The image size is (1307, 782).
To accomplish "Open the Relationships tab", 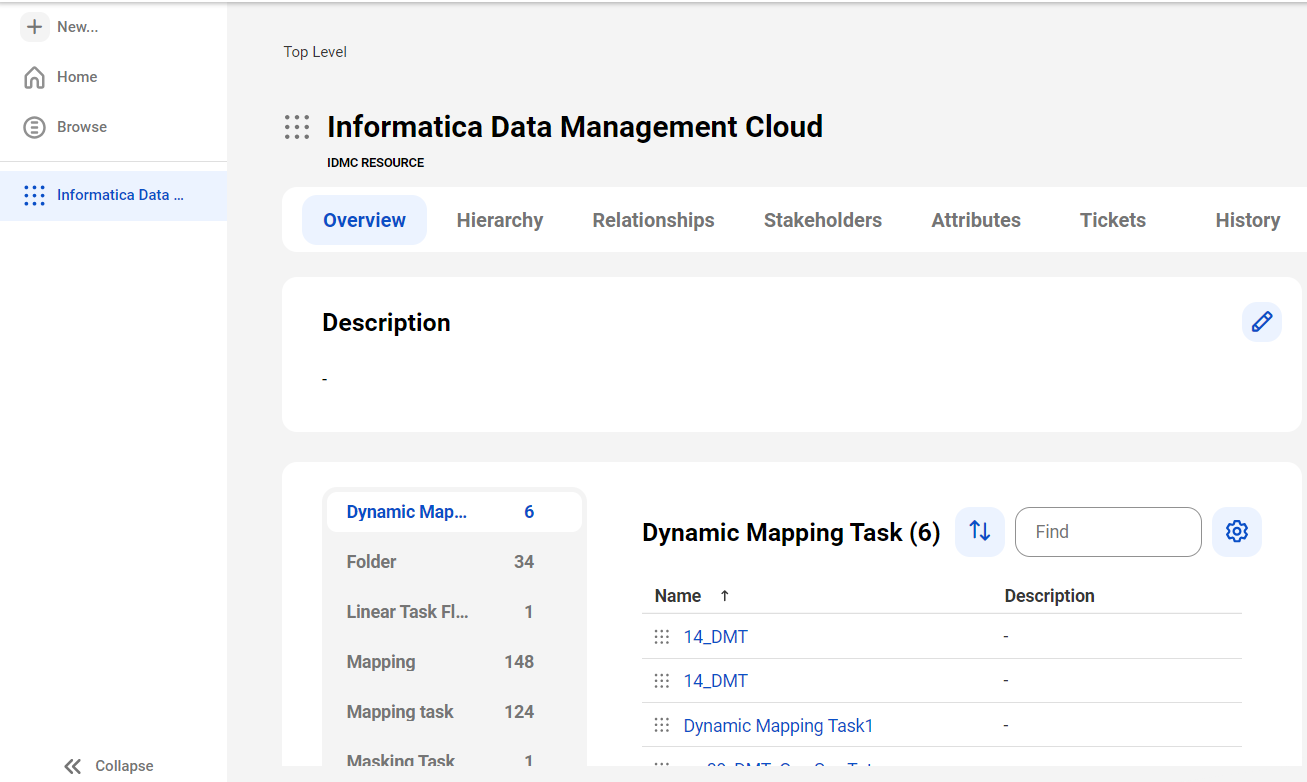I will tap(653, 220).
